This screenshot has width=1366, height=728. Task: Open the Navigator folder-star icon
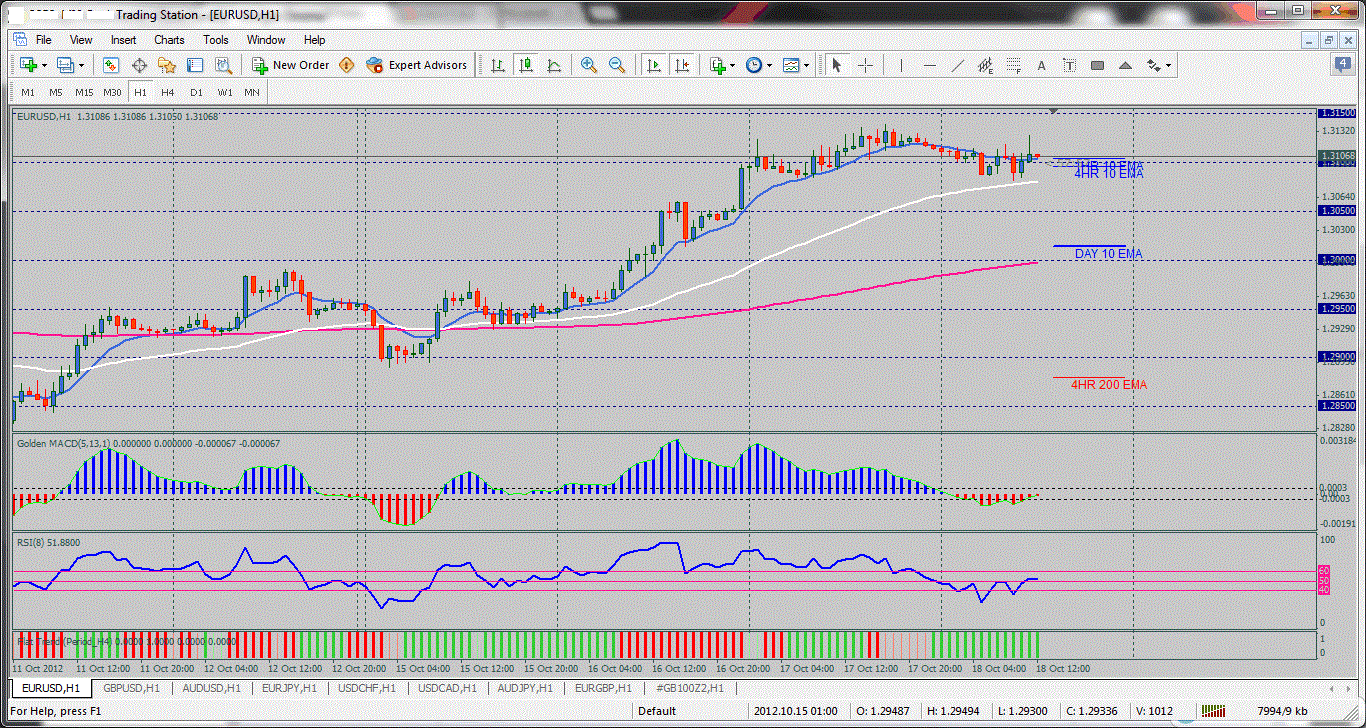pyautogui.click(x=167, y=65)
